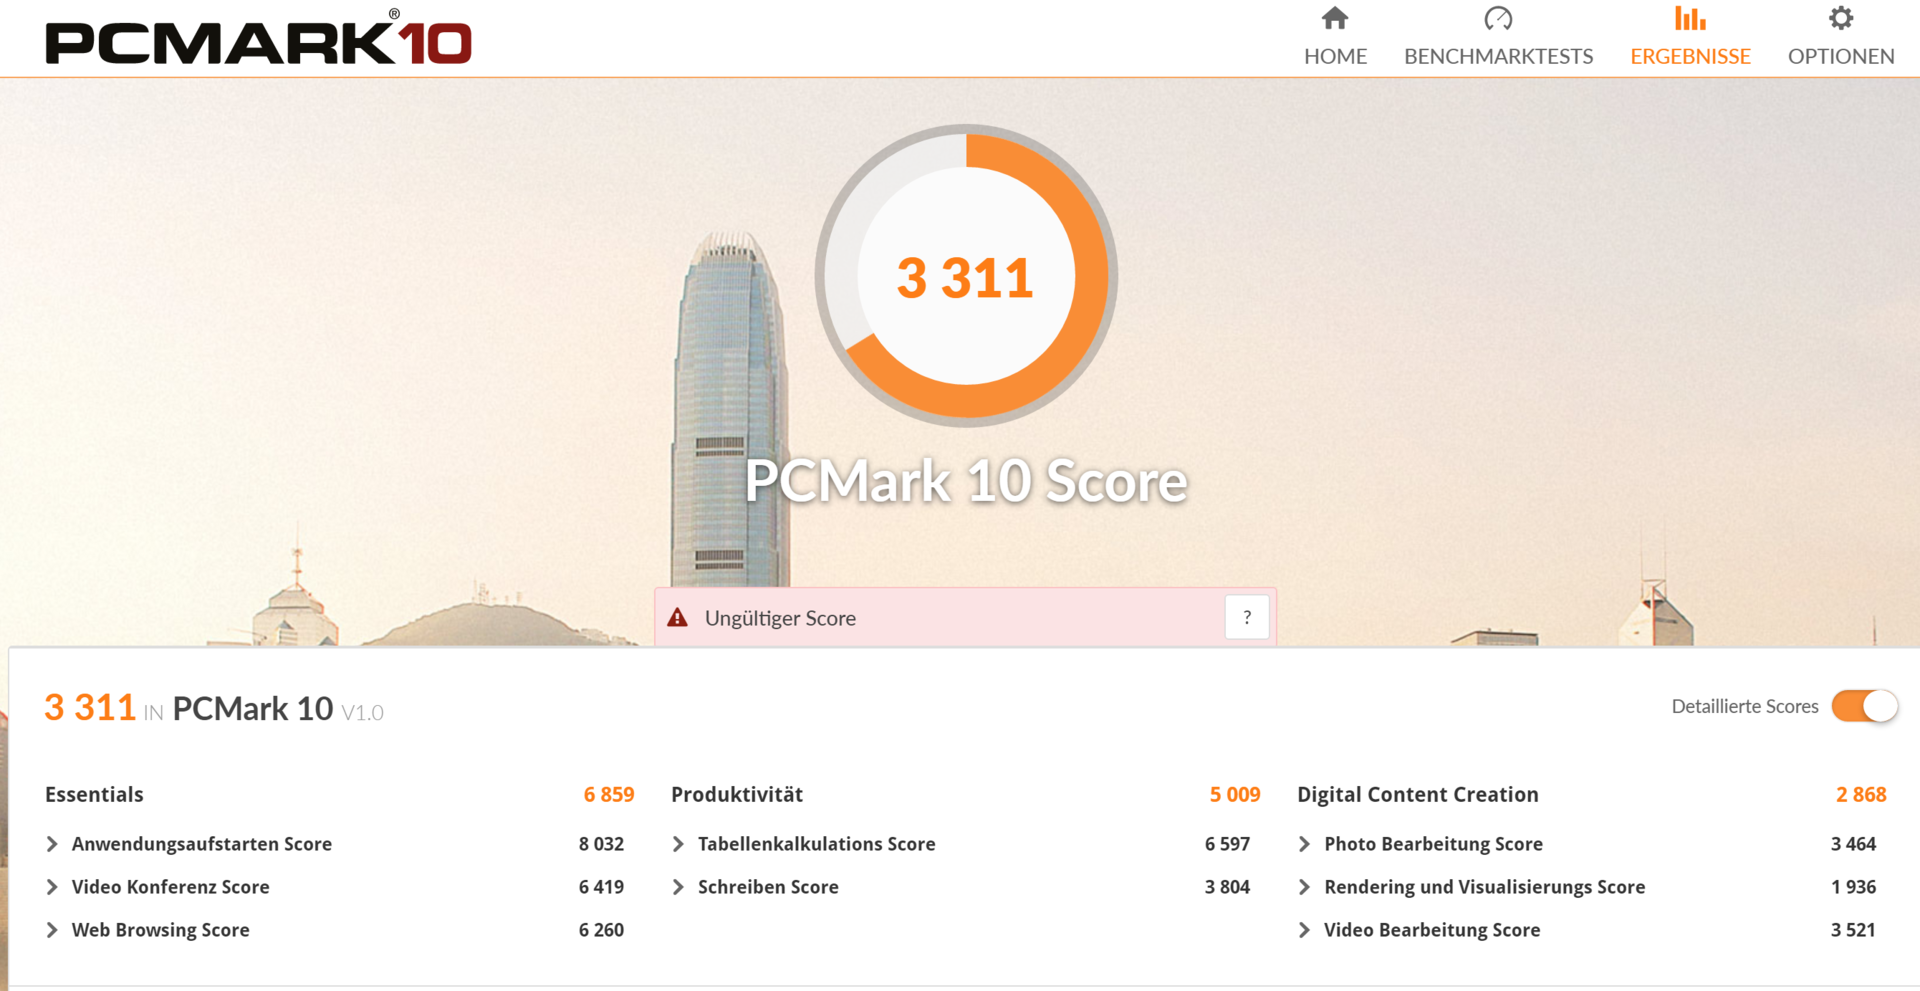1920x991 pixels.
Task: Click the Ergebnisse bar chart icon
Action: click(1690, 18)
